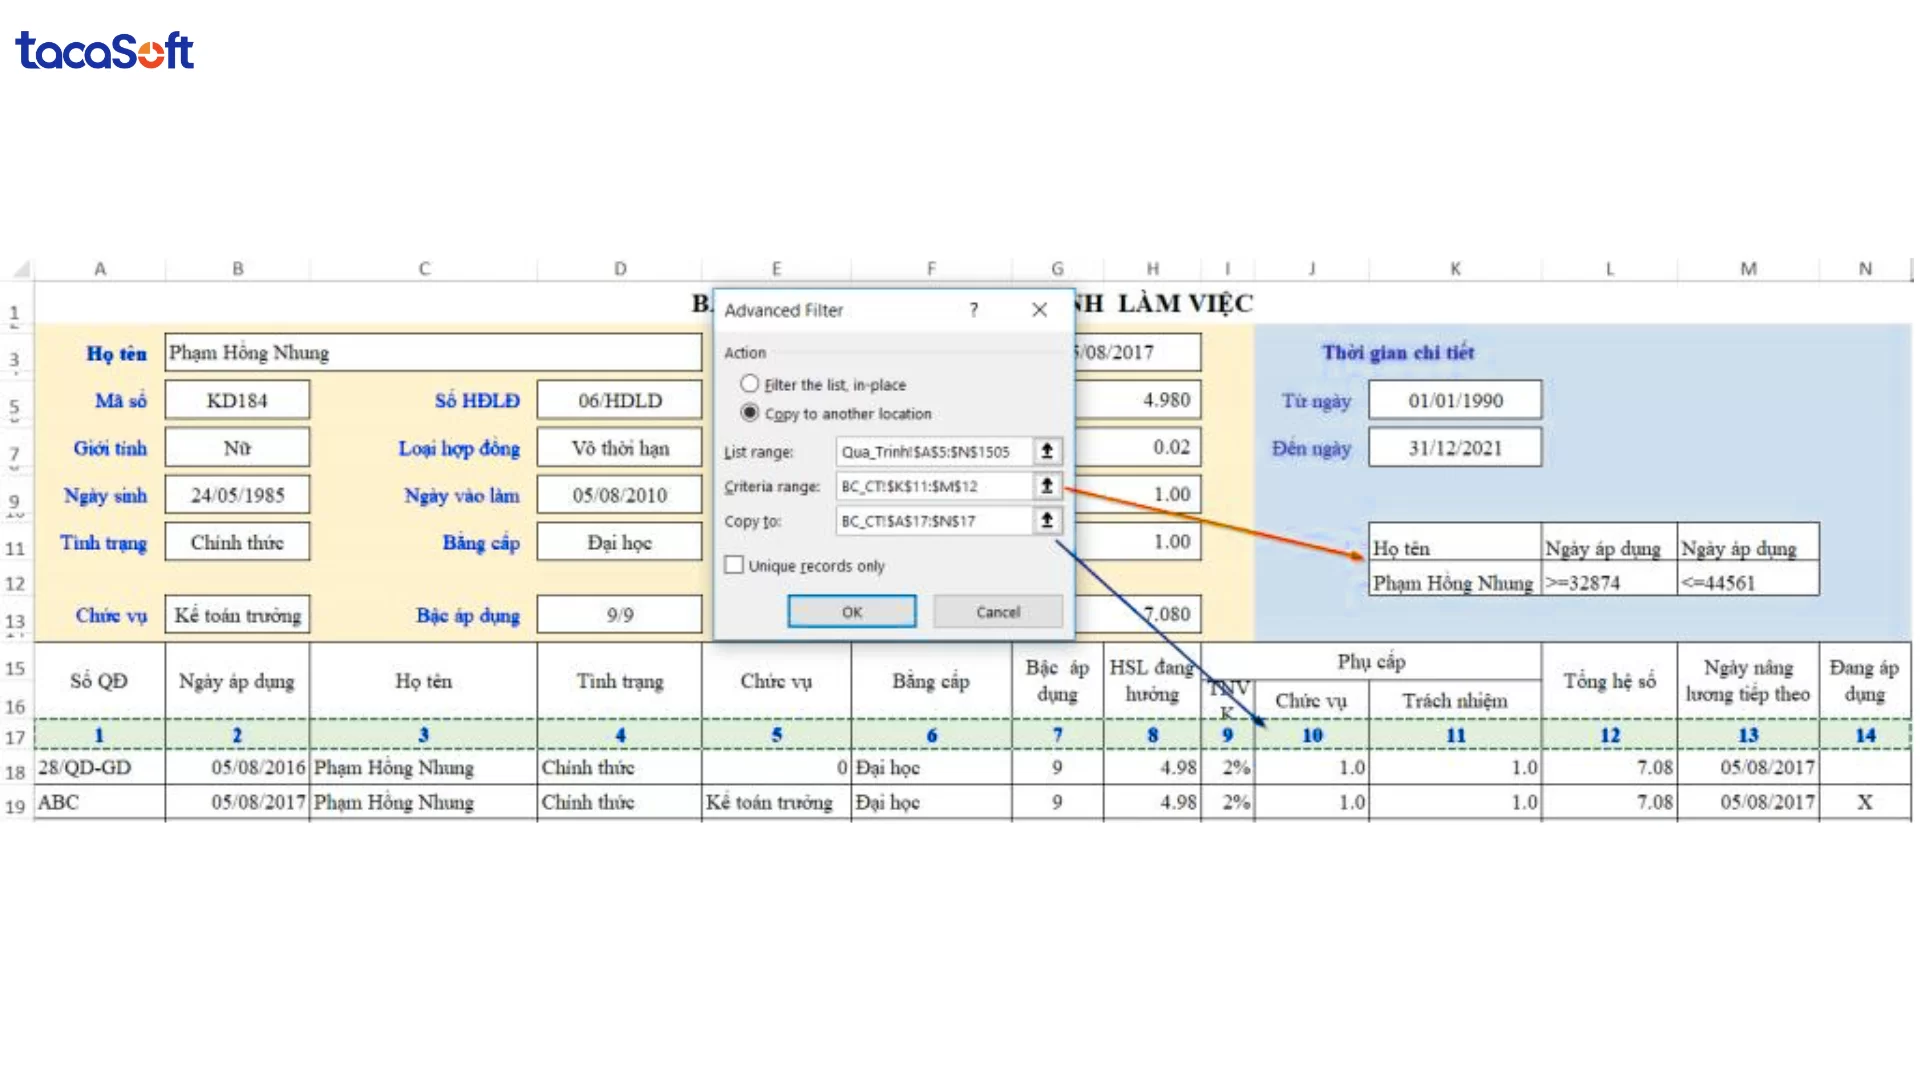Confirm the filter with OK
The image size is (1920, 1080).
(x=851, y=611)
